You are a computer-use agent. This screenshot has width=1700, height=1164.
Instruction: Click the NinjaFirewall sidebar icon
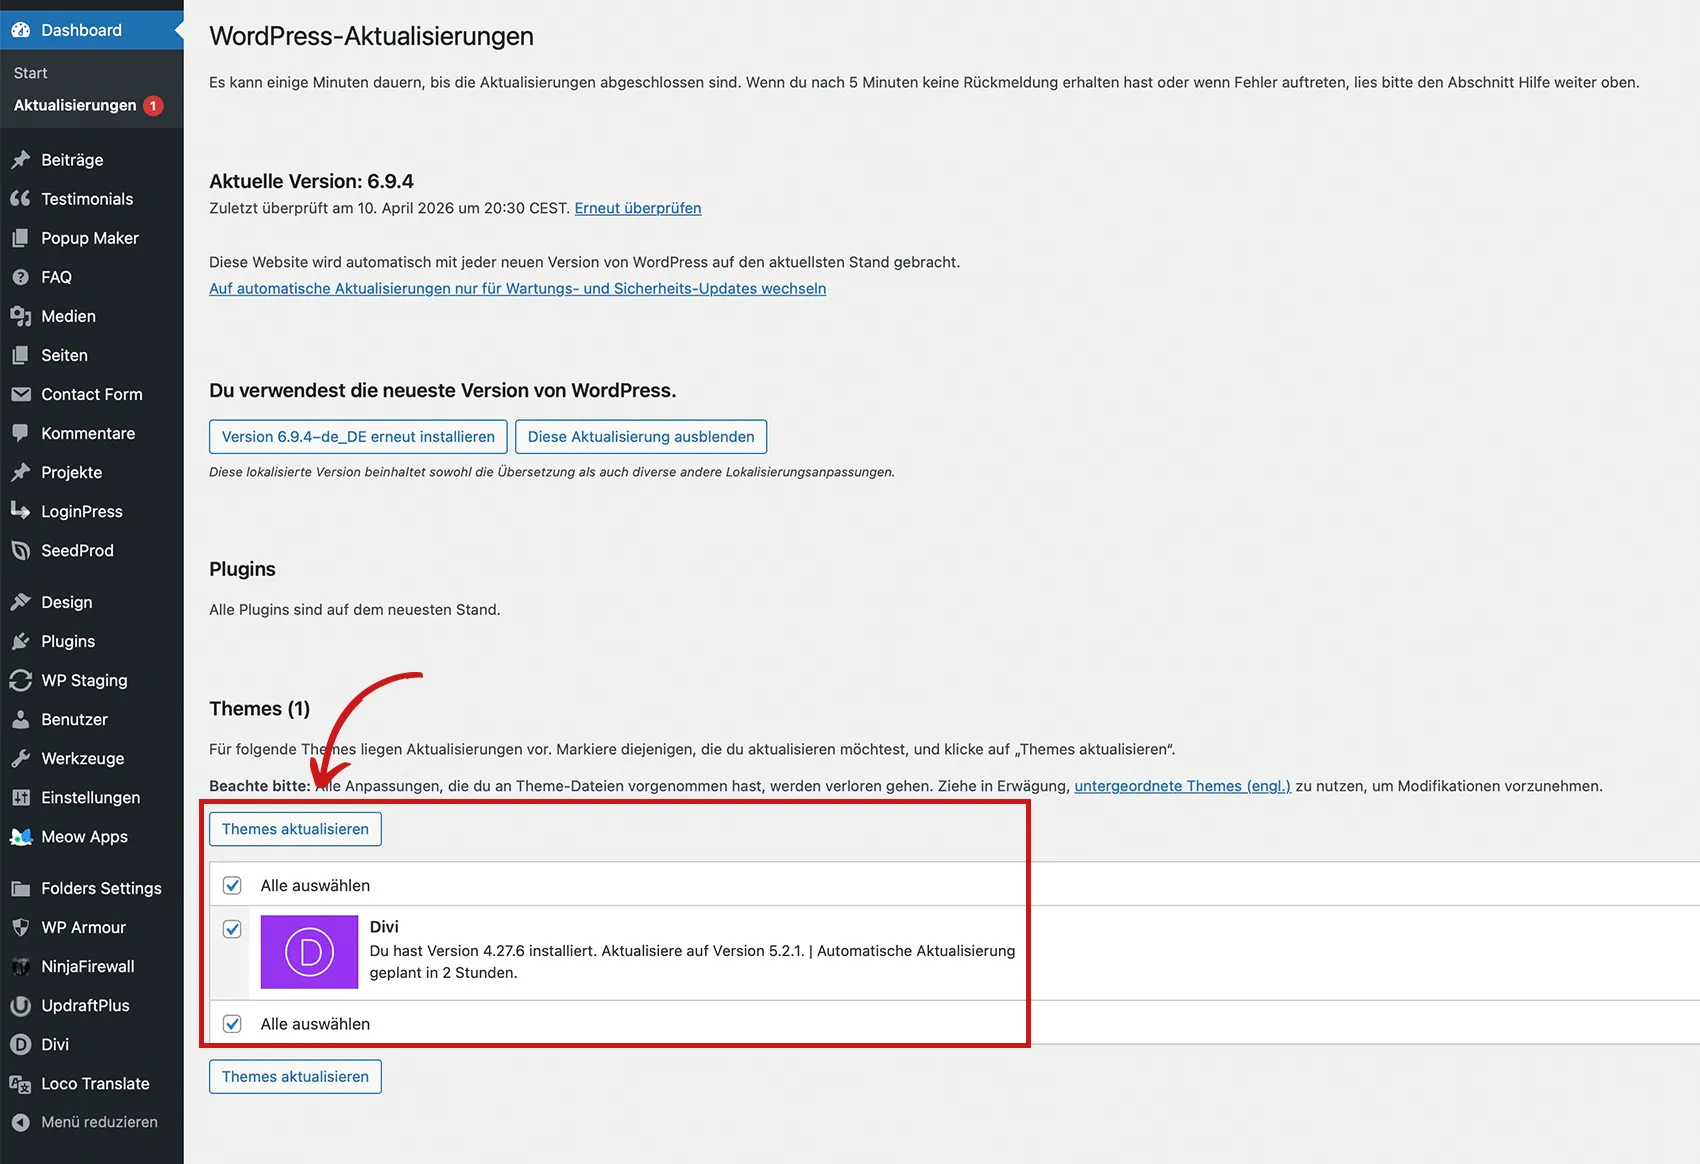click(x=21, y=966)
